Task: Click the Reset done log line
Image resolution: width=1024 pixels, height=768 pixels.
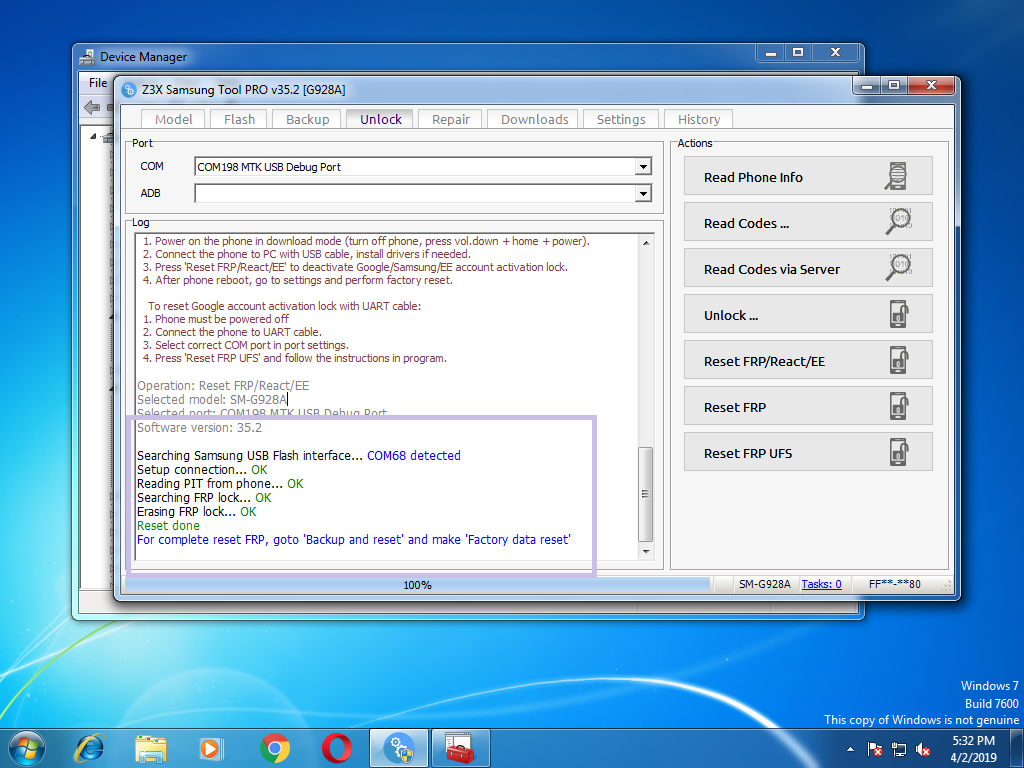Action: 168,526
